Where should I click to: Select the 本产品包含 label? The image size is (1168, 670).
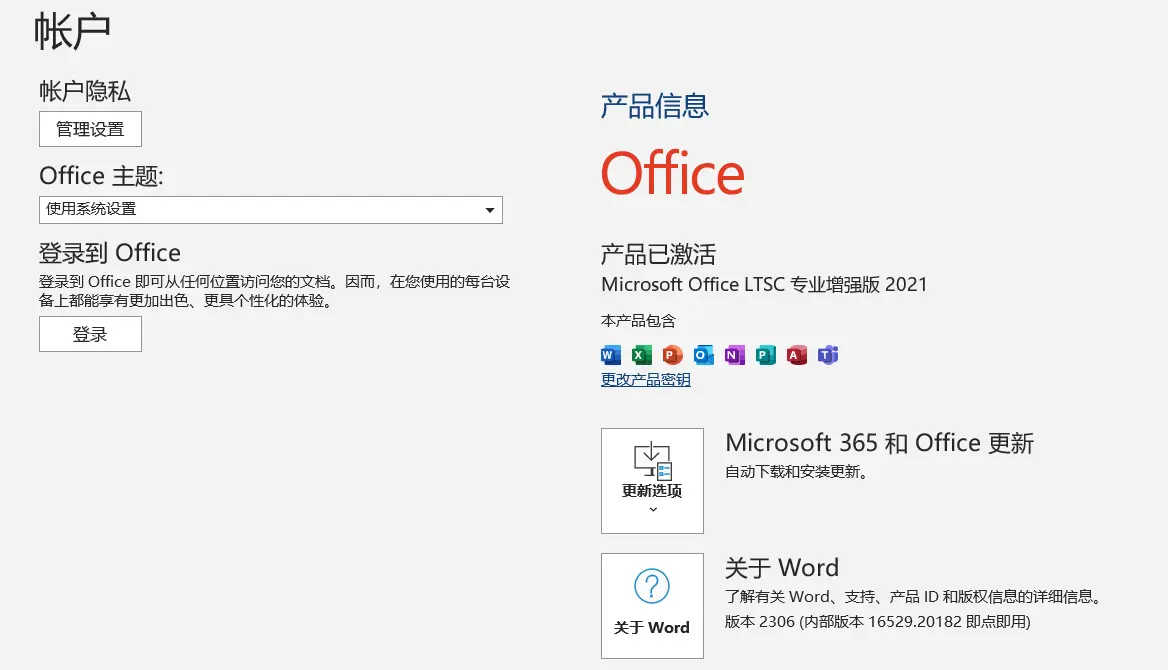tap(638, 321)
